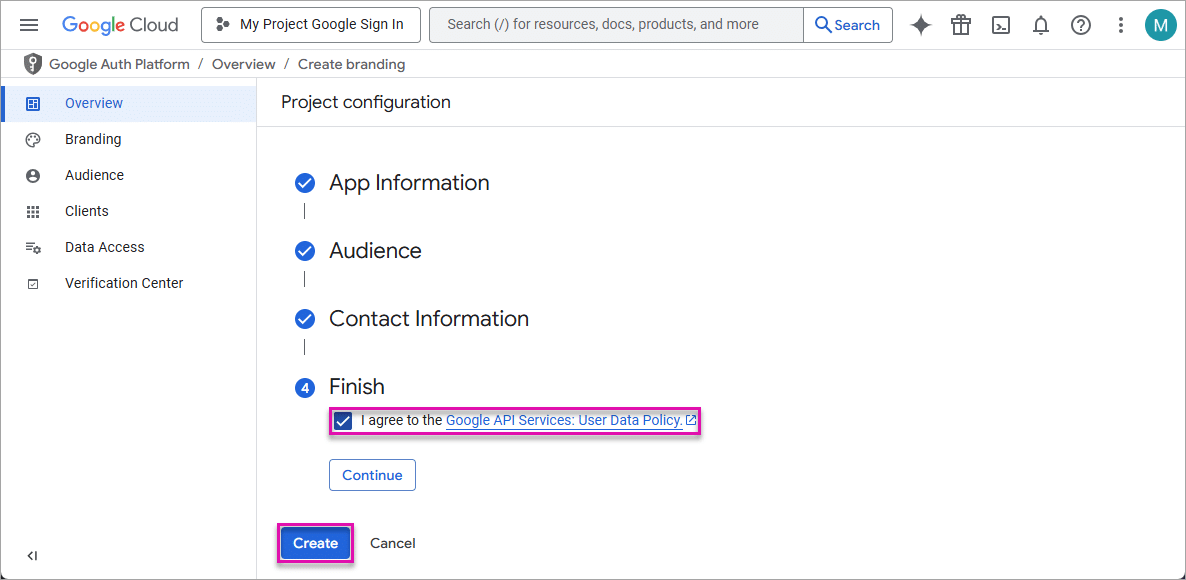The width and height of the screenshot is (1186, 580).
Task: Click in the resource search field
Action: coord(616,25)
